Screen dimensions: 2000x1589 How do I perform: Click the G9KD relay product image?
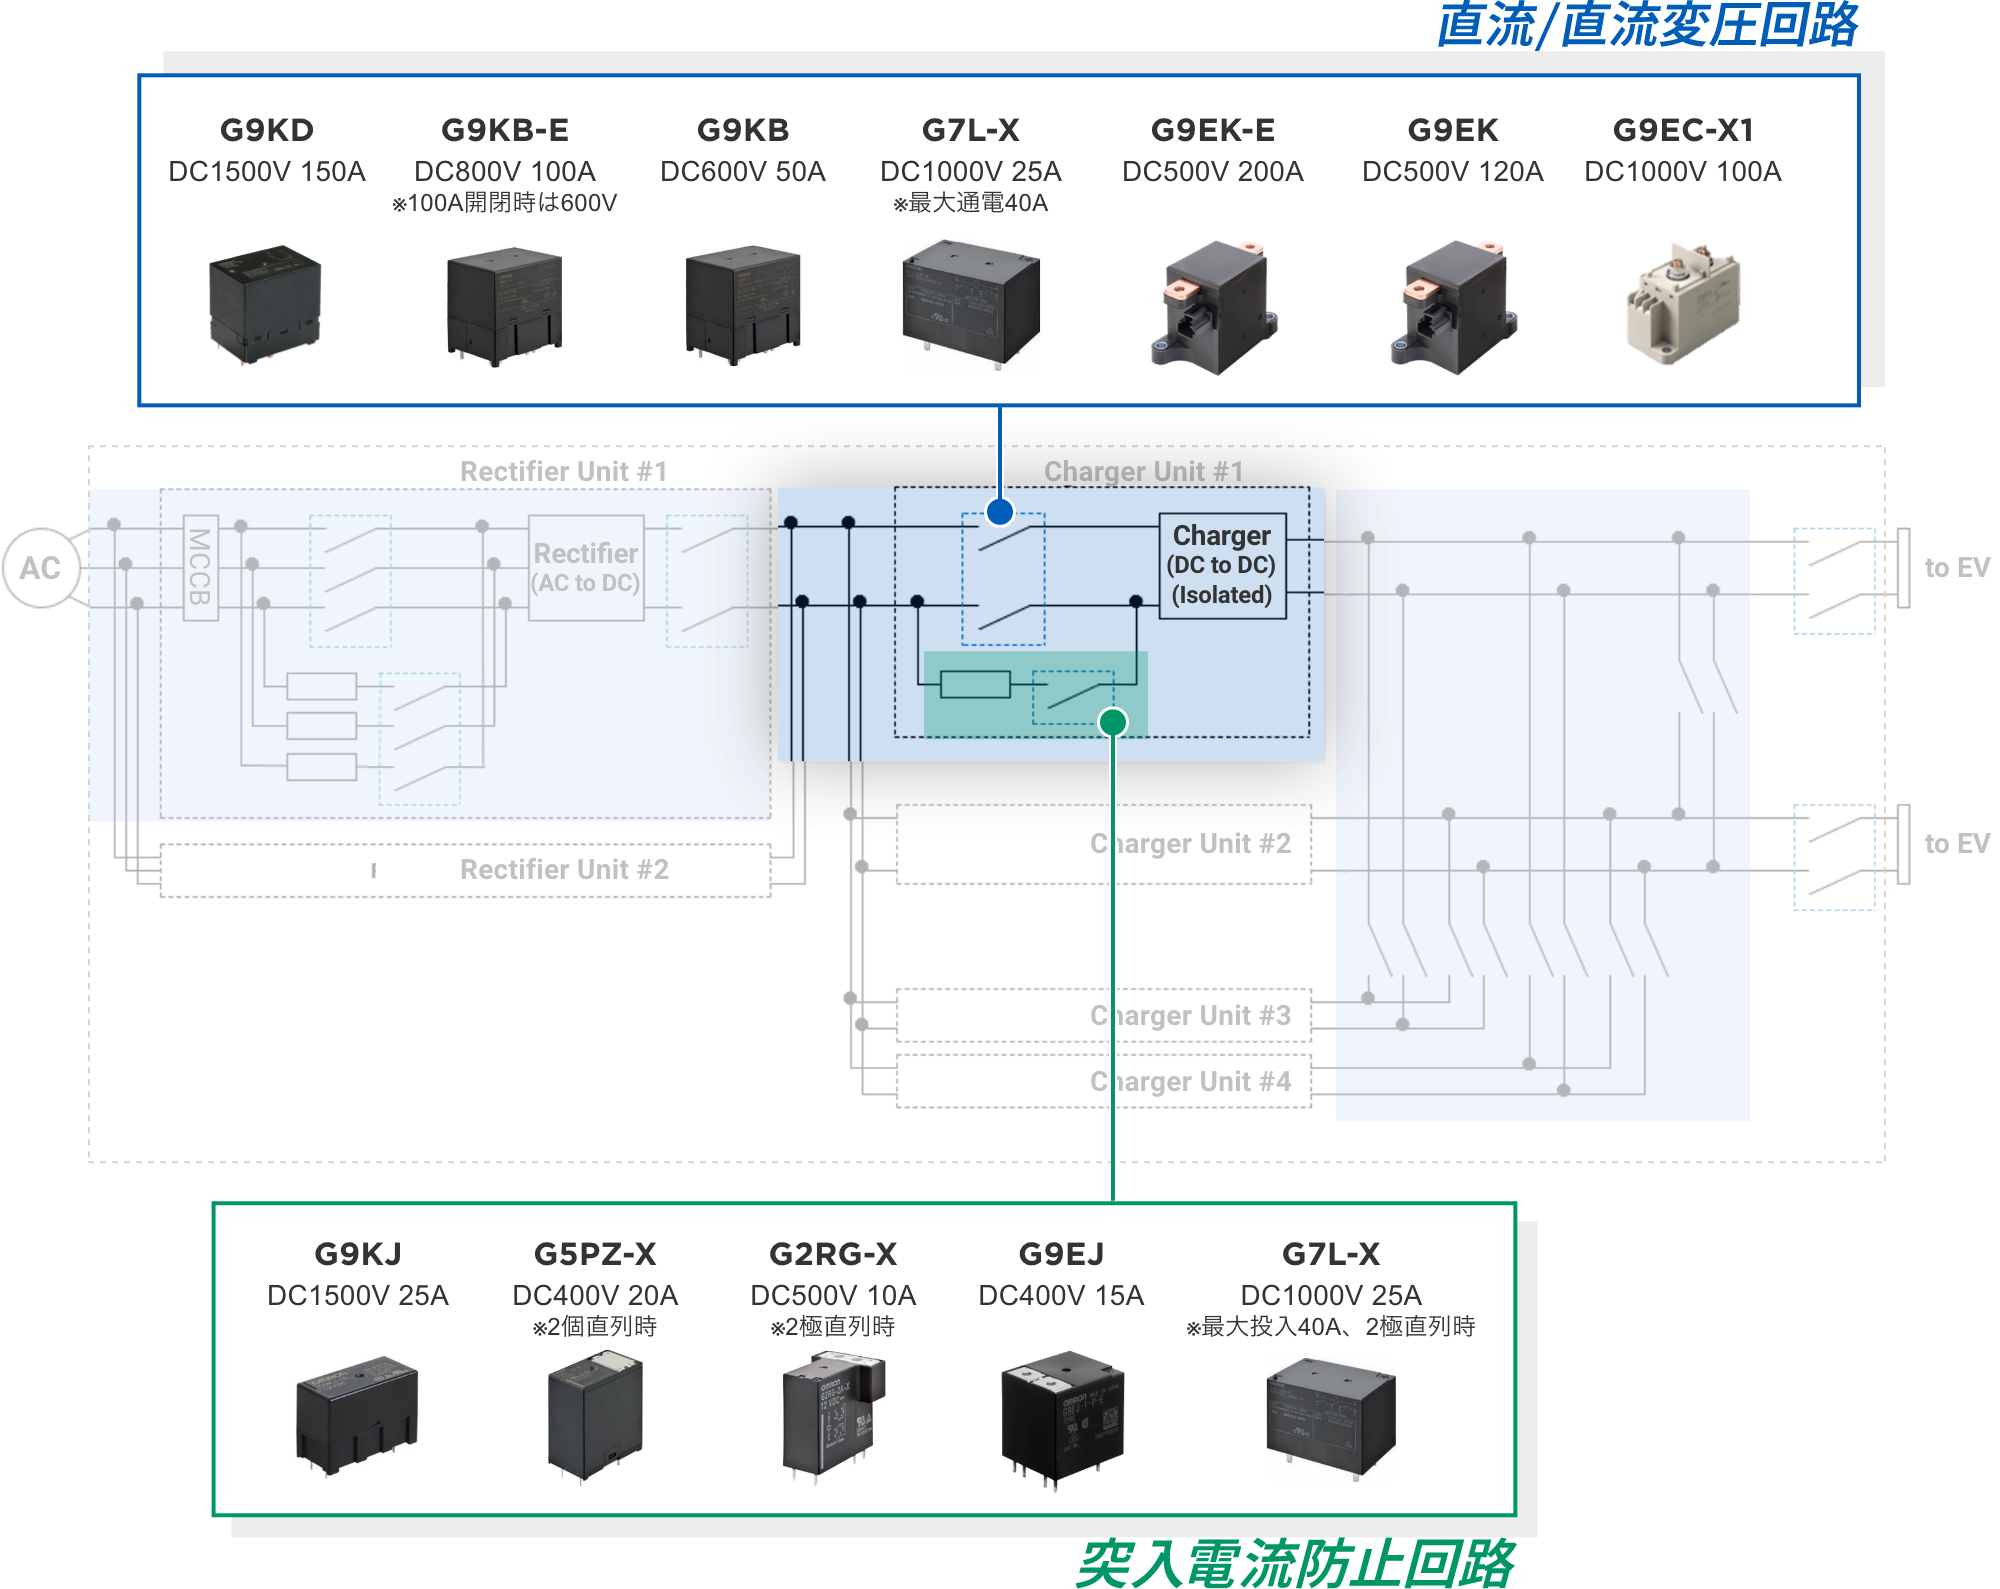[x=265, y=304]
